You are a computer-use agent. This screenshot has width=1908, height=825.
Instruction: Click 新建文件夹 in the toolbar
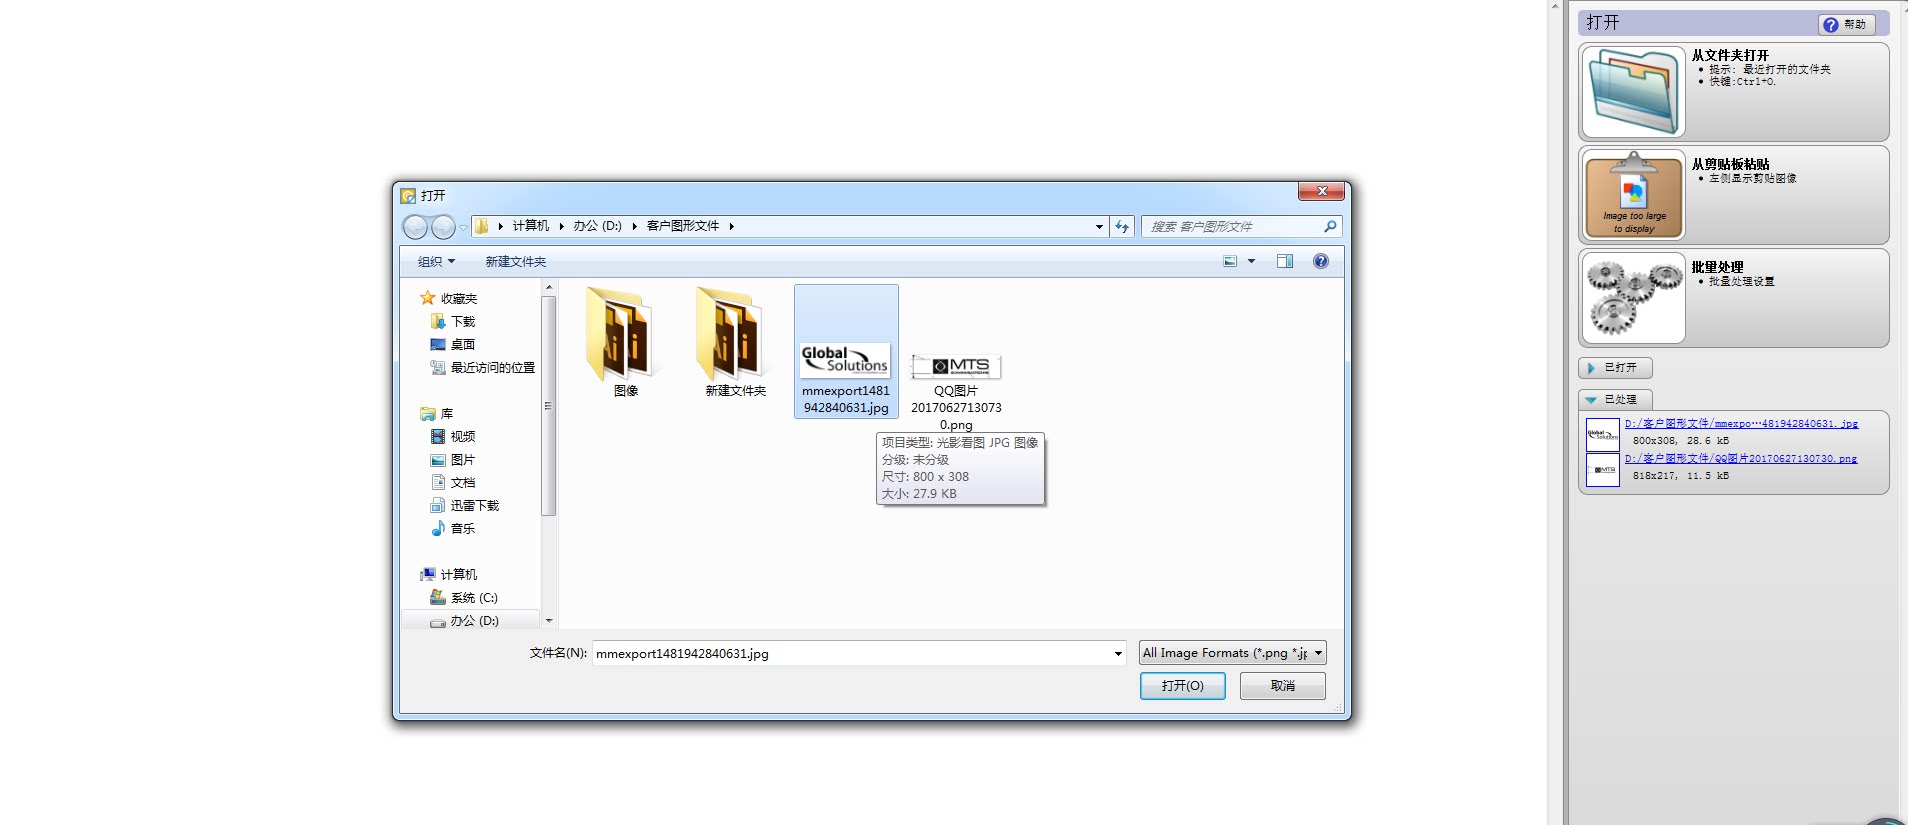pyautogui.click(x=515, y=262)
